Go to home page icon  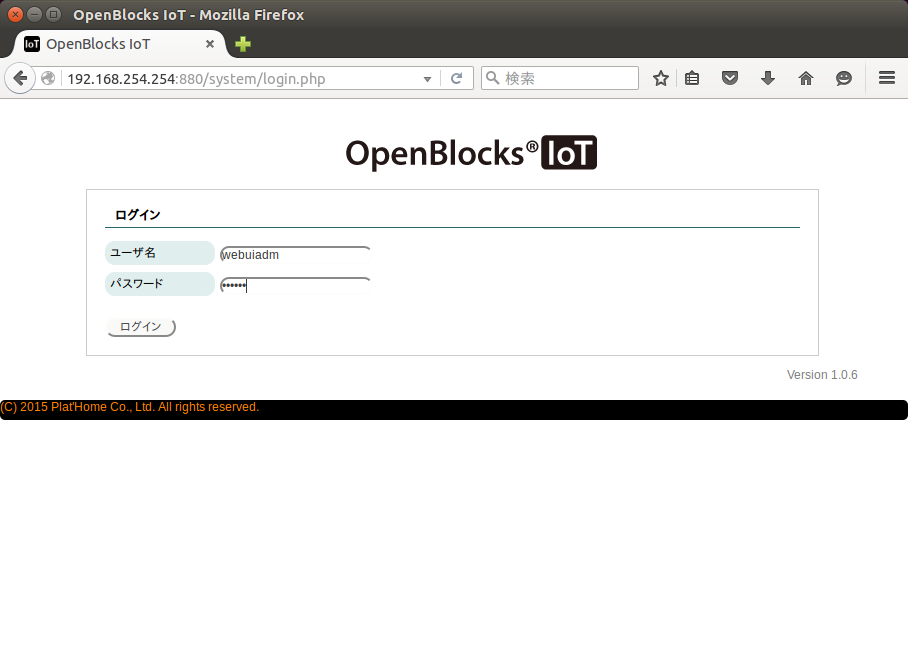[806, 78]
